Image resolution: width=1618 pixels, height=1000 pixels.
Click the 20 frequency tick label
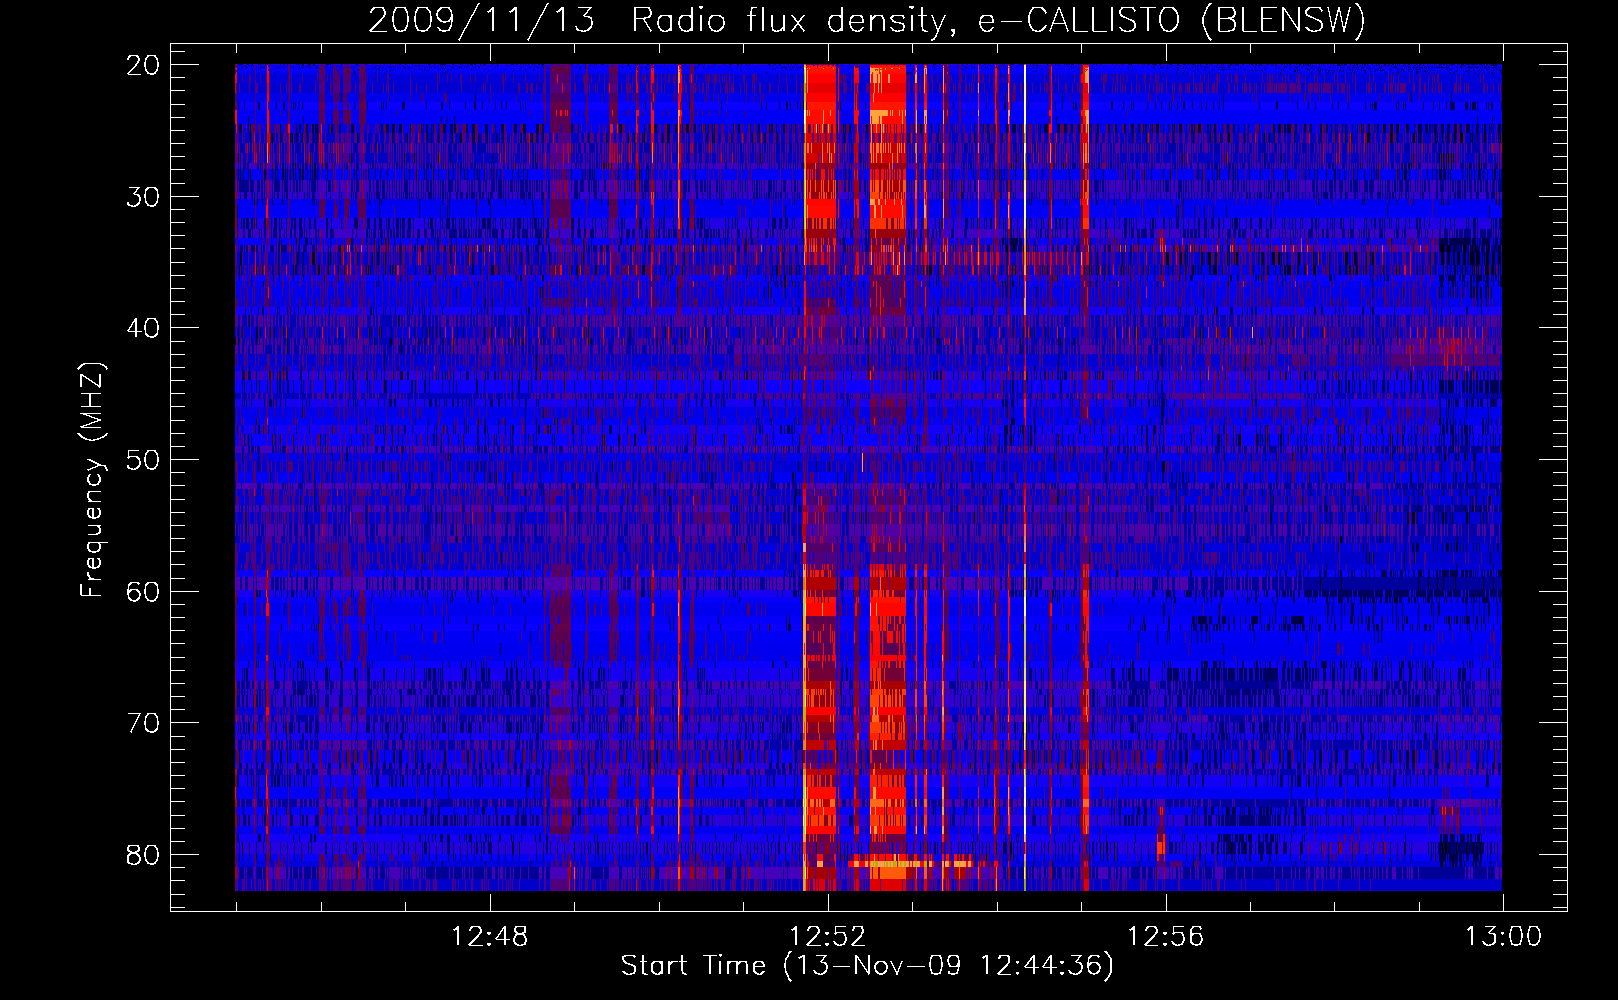point(143,65)
